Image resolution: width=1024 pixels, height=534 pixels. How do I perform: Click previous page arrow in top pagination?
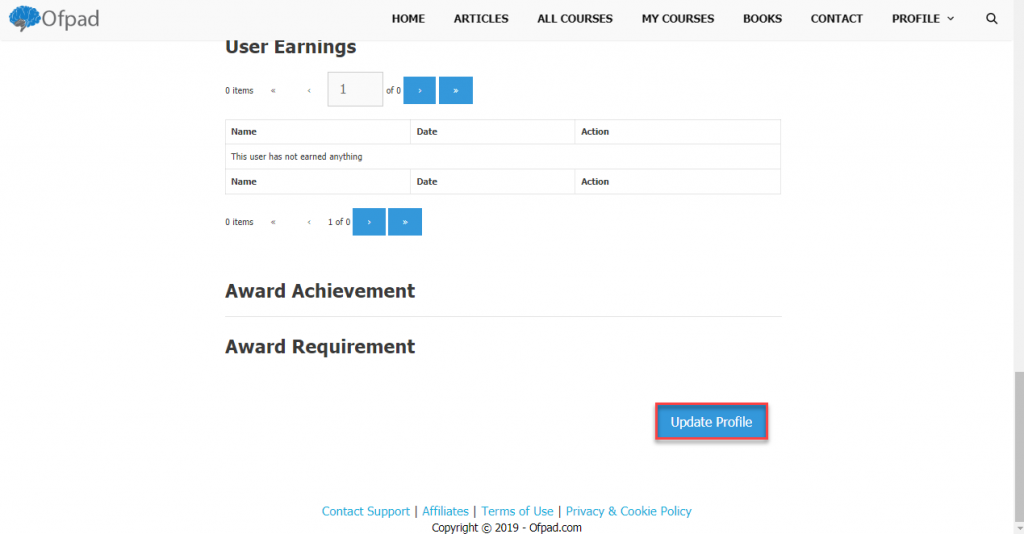click(x=309, y=91)
